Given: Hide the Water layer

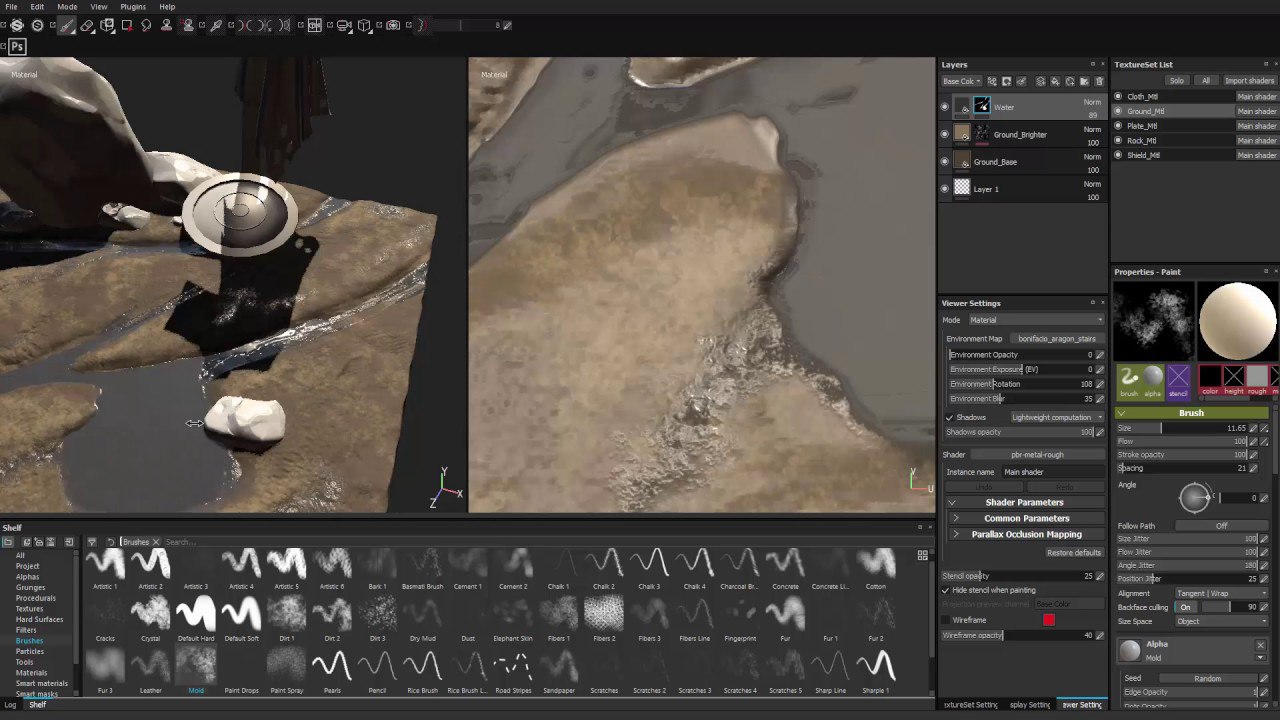Looking at the screenshot, I should (x=944, y=107).
